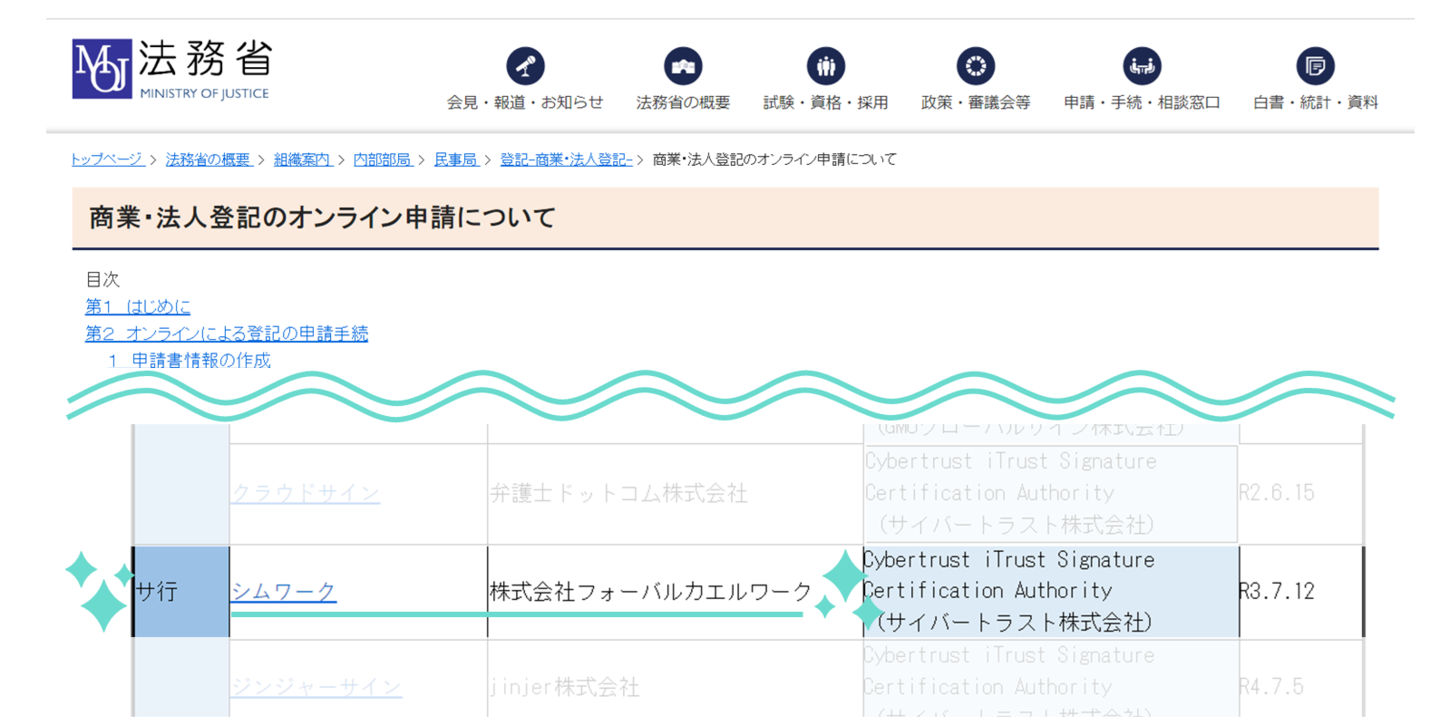Open the 申請・手続・相談窓口 menu label

point(1142,102)
